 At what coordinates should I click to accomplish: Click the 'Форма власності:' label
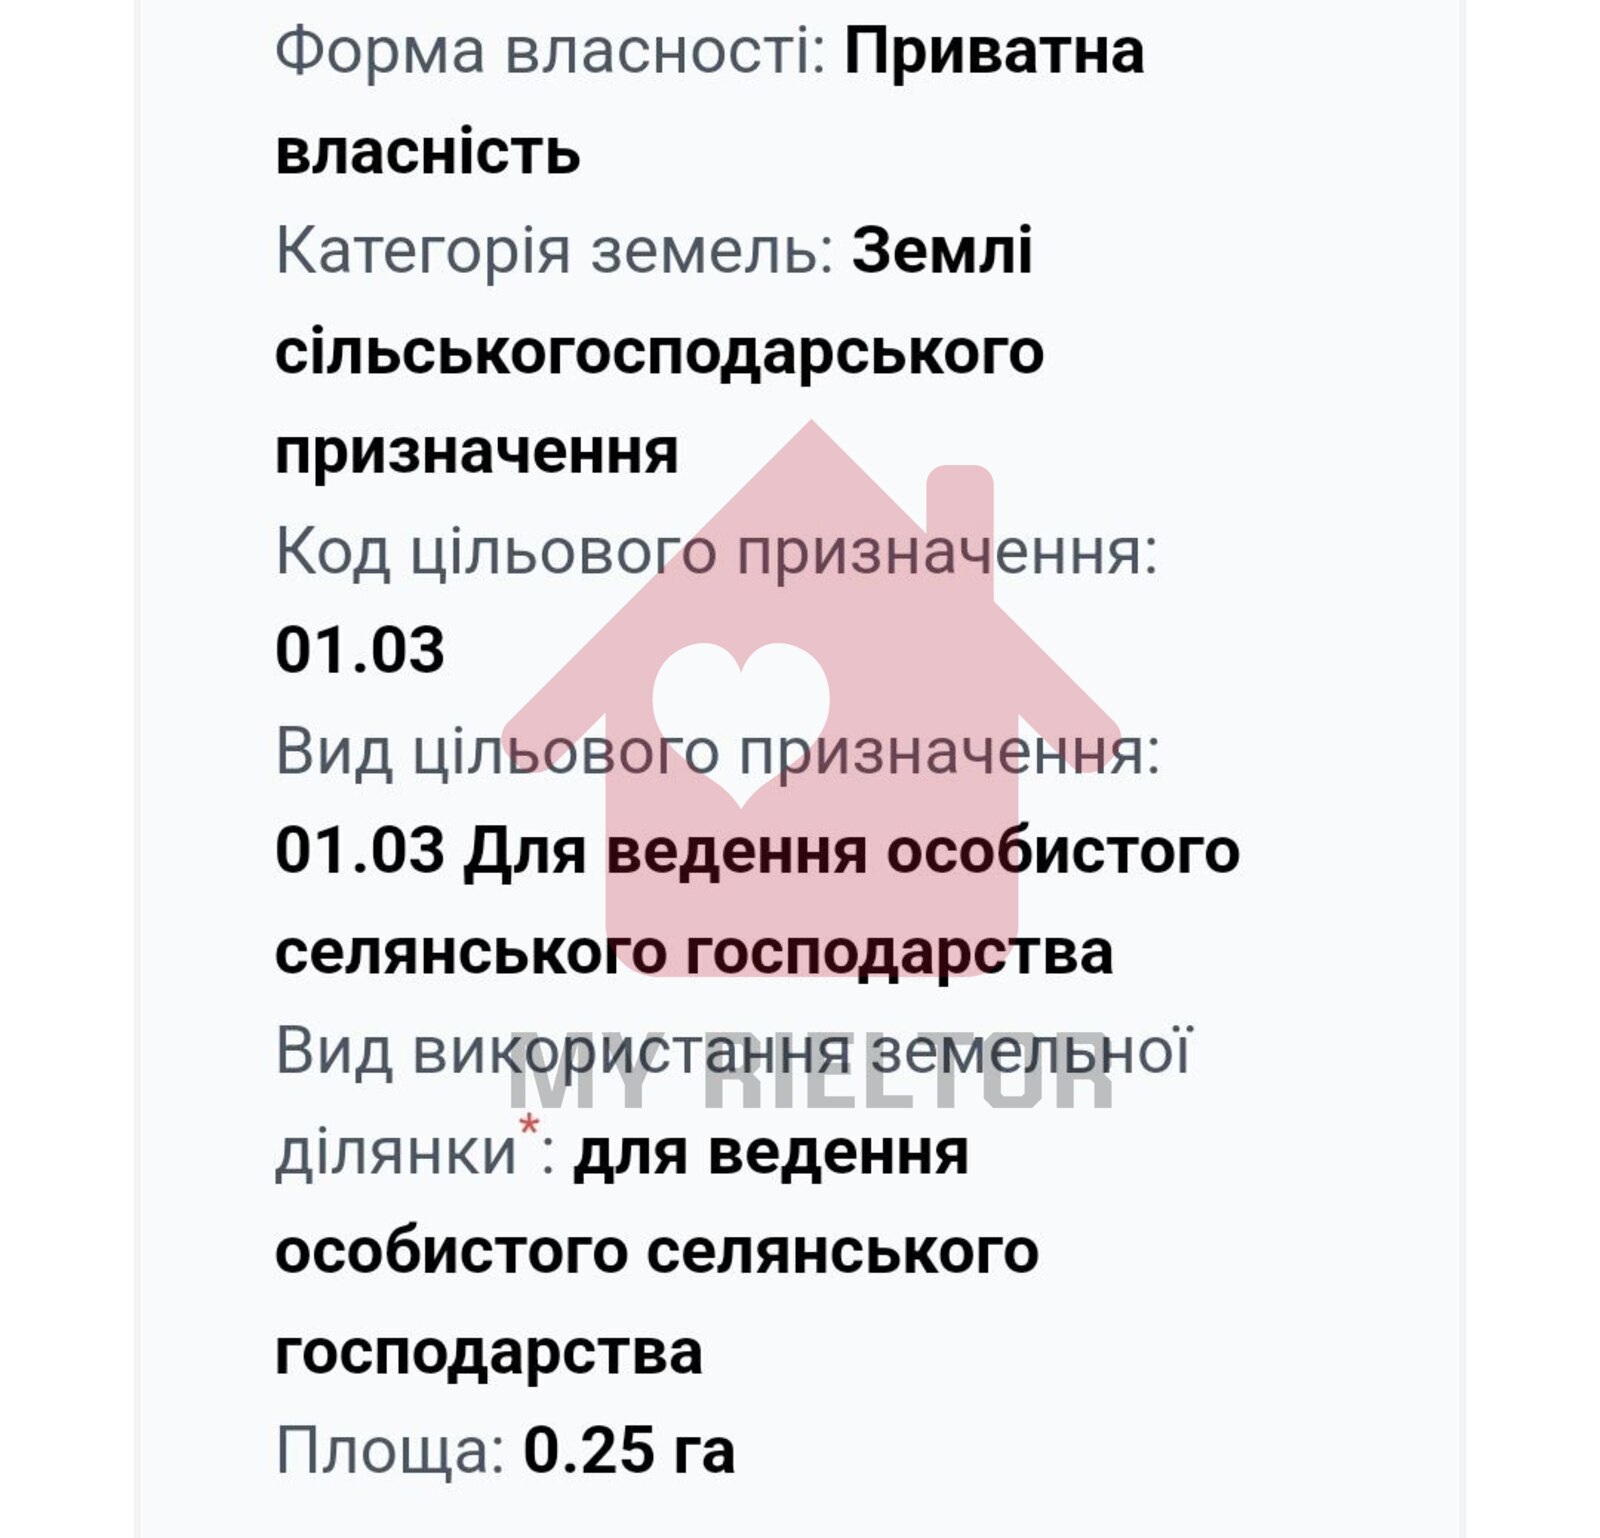coord(550,52)
